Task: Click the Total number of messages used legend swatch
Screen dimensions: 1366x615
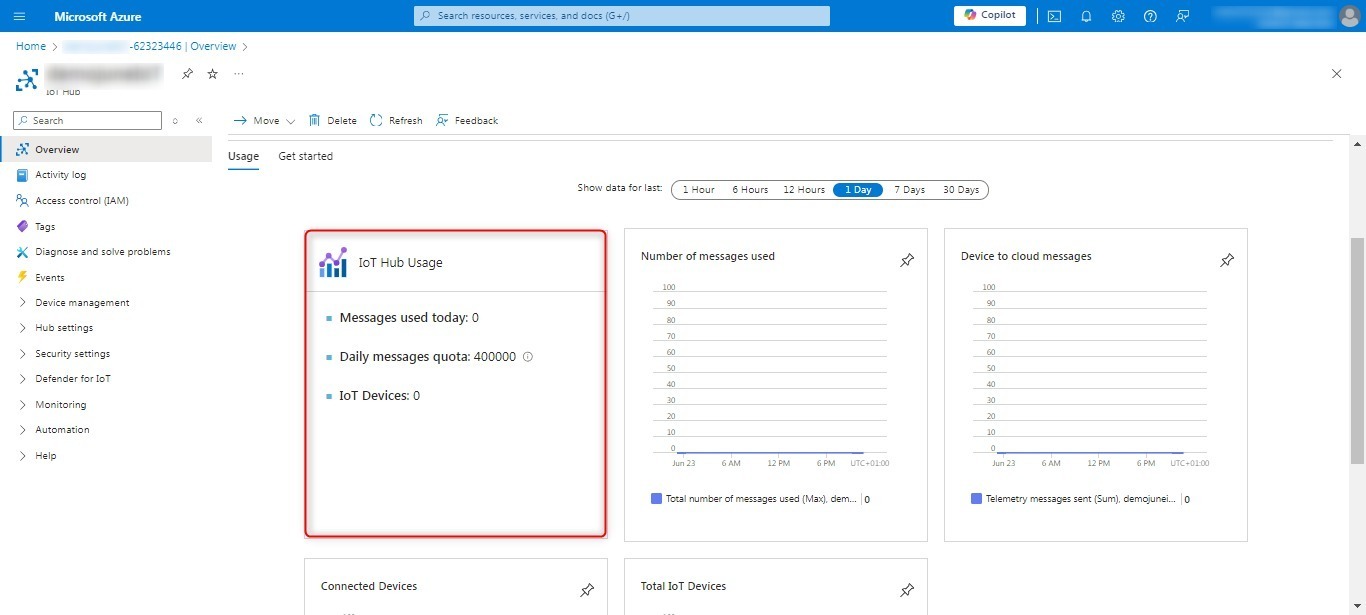Action: point(656,498)
